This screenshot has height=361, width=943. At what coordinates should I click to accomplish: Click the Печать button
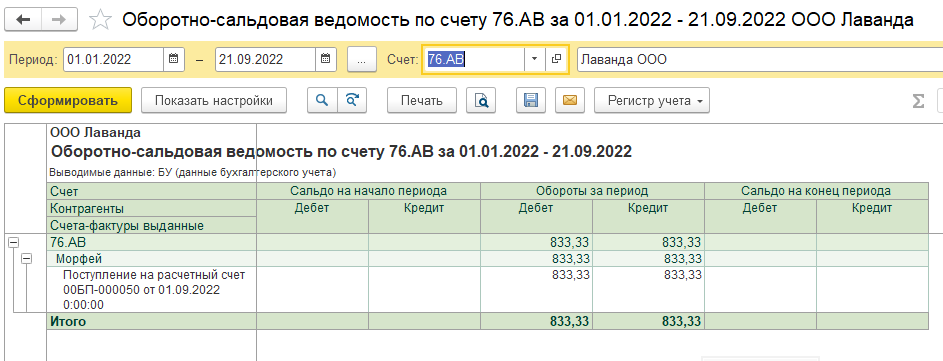pos(422,100)
